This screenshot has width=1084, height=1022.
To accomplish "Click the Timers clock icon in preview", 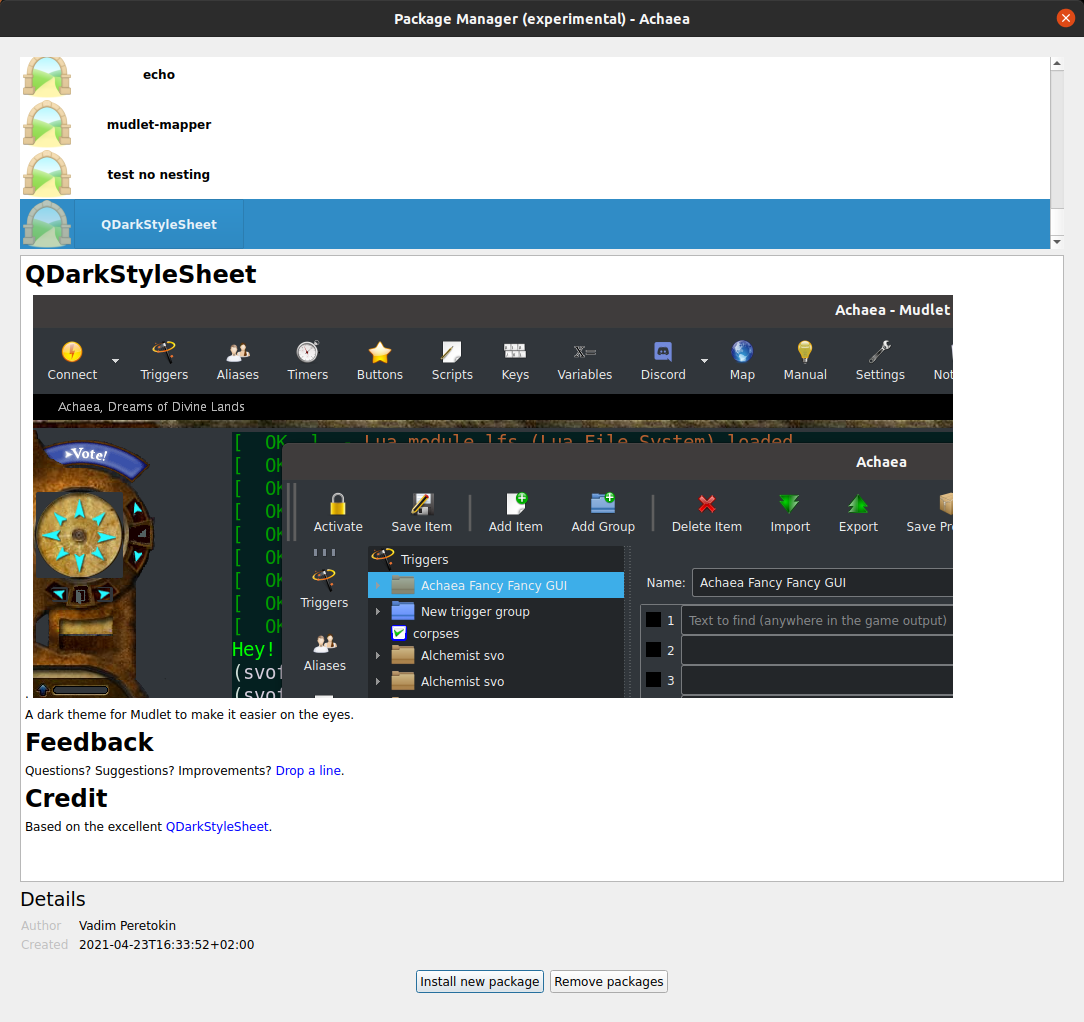I will click(x=308, y=352).
